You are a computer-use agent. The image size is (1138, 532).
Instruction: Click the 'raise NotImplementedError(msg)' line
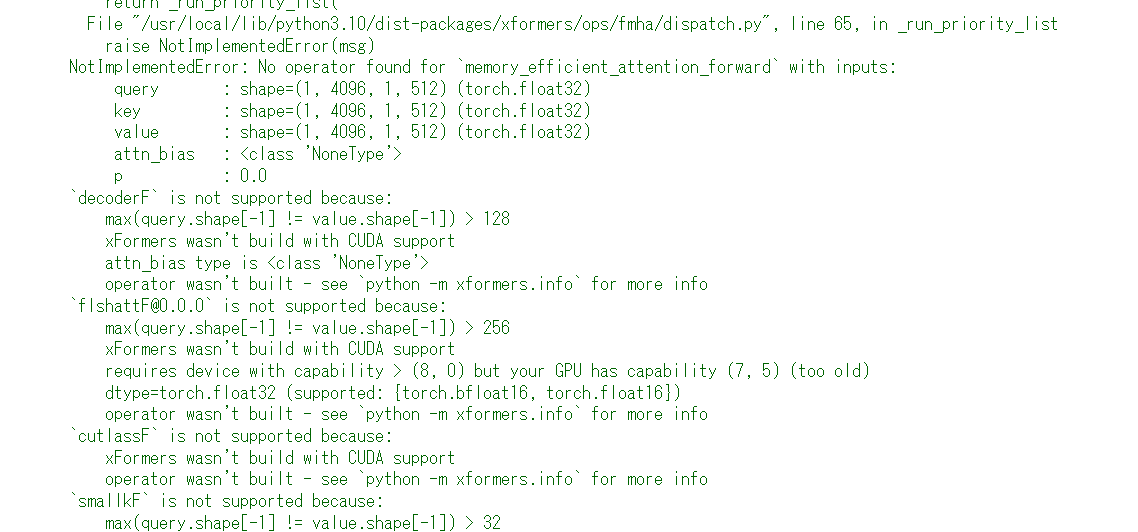click(240, 46)
